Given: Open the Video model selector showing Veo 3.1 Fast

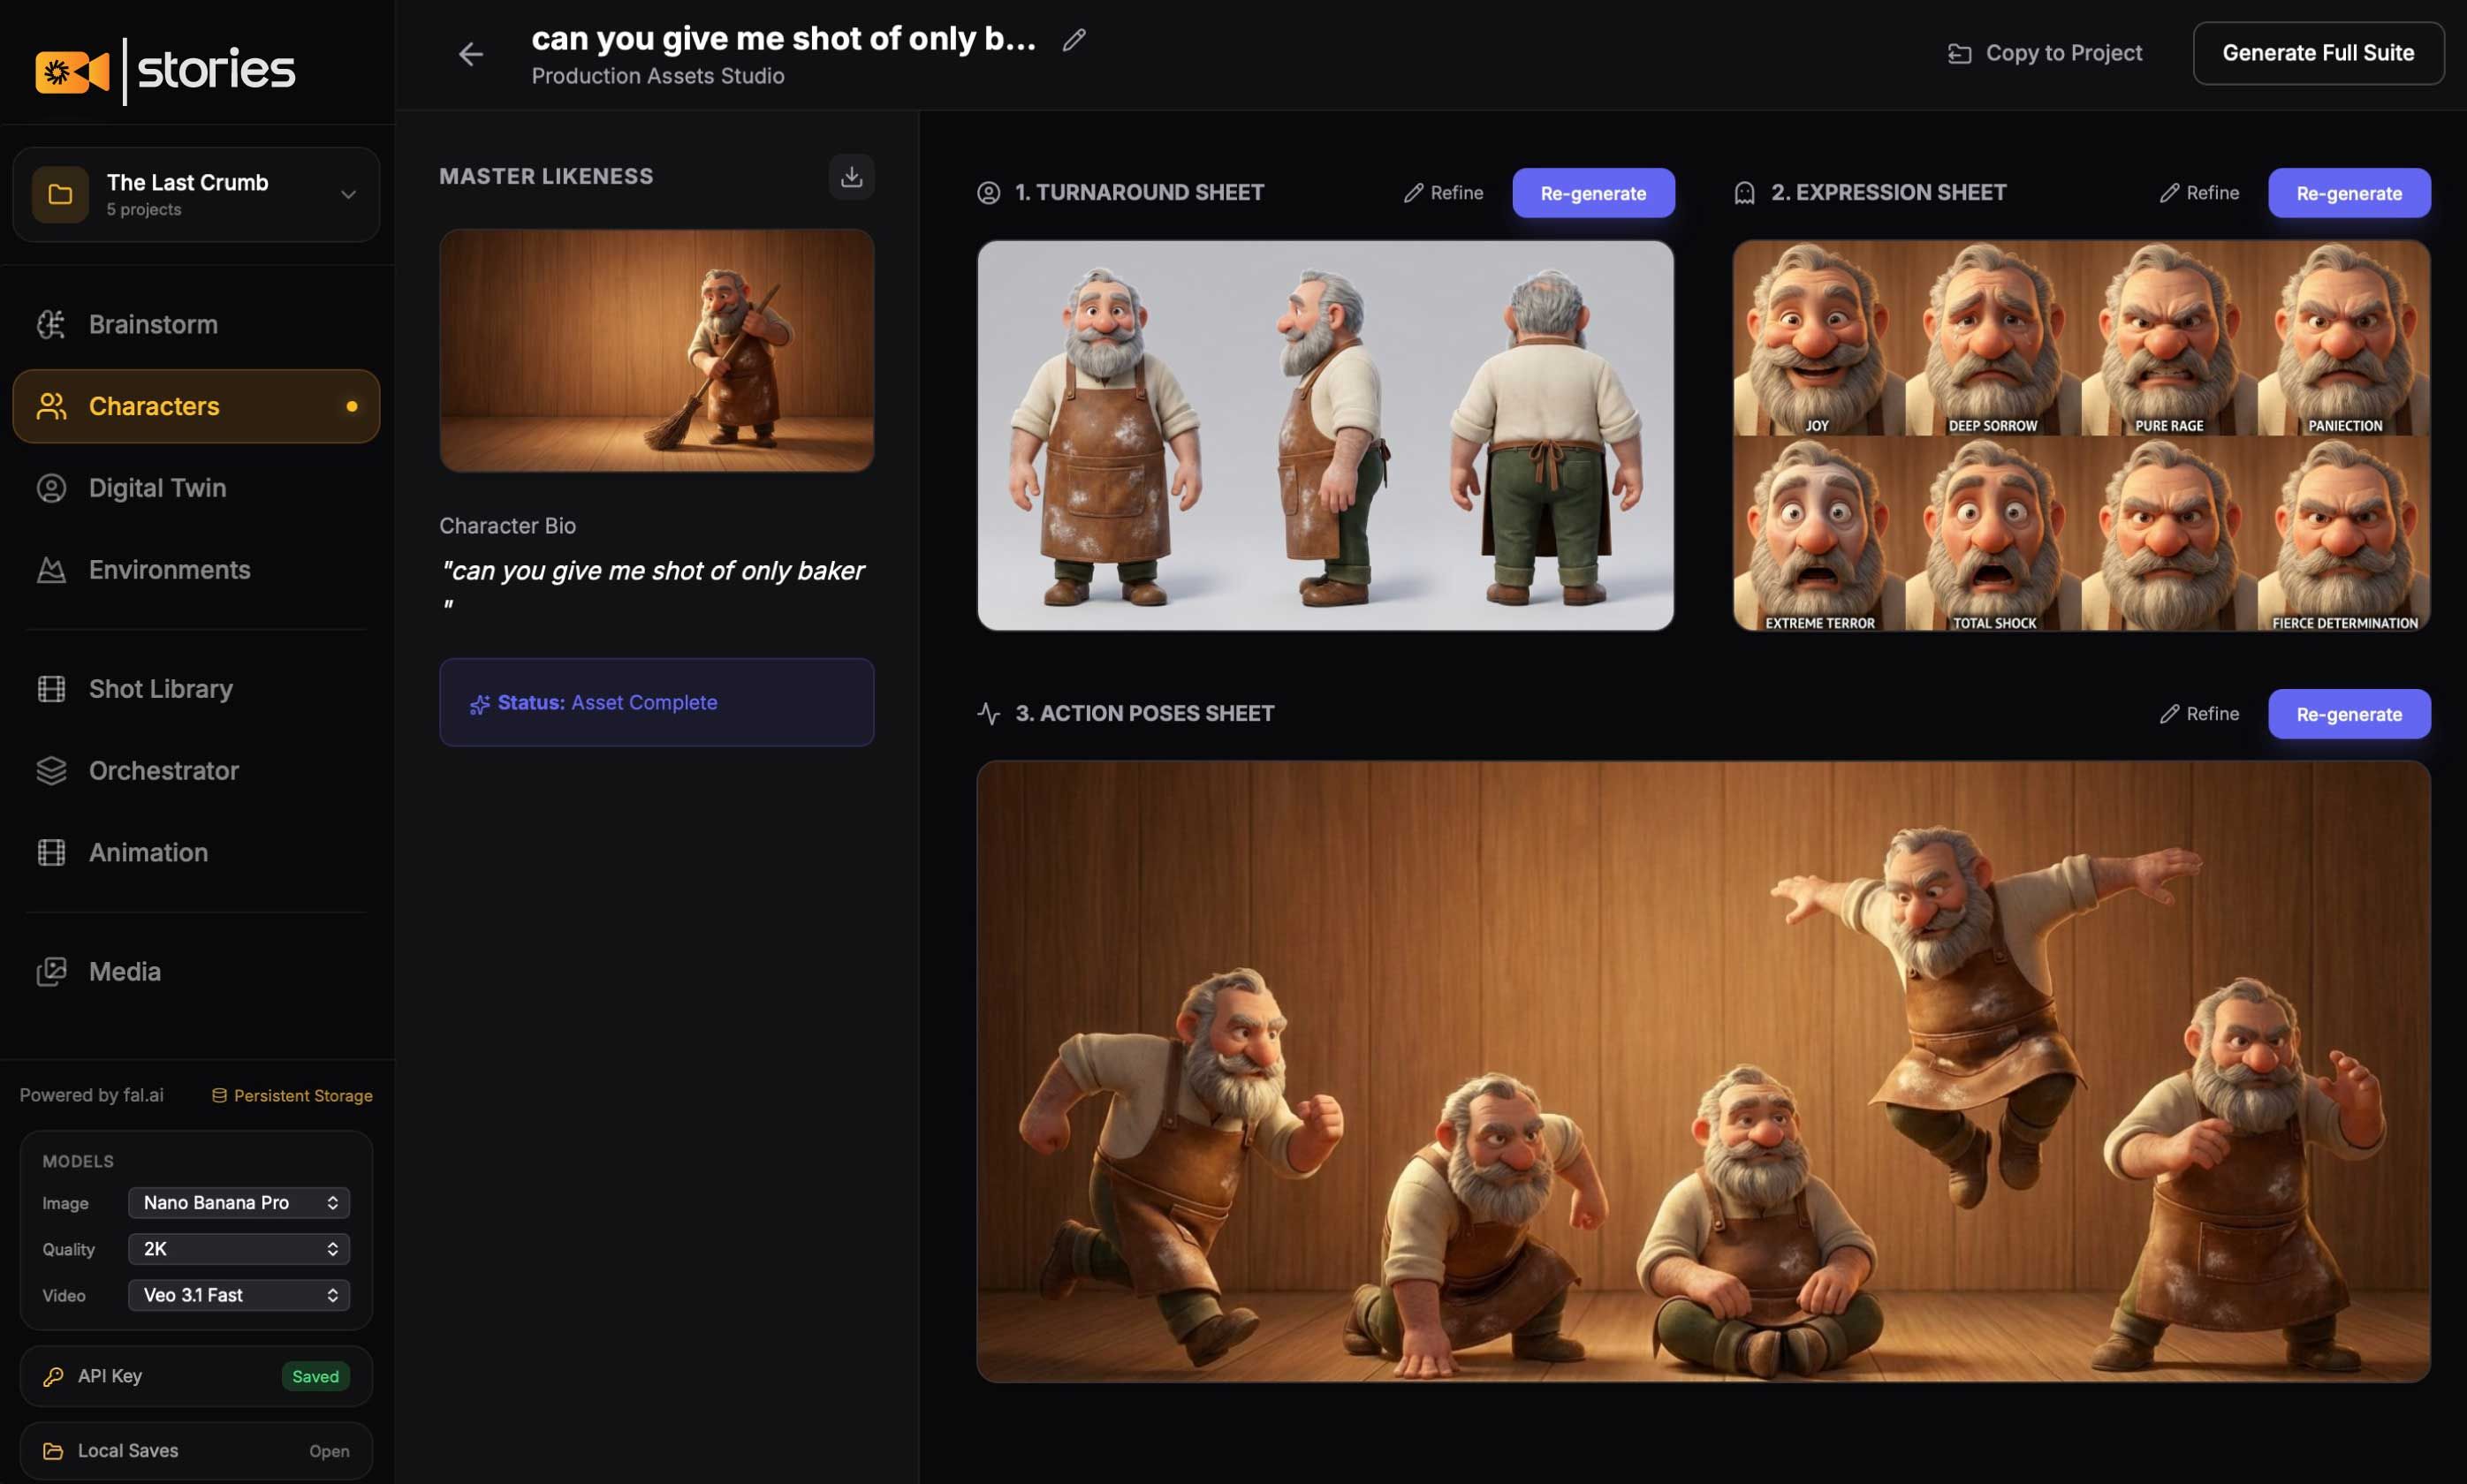Looking at the screenshot, I should tap(239, 1294).
